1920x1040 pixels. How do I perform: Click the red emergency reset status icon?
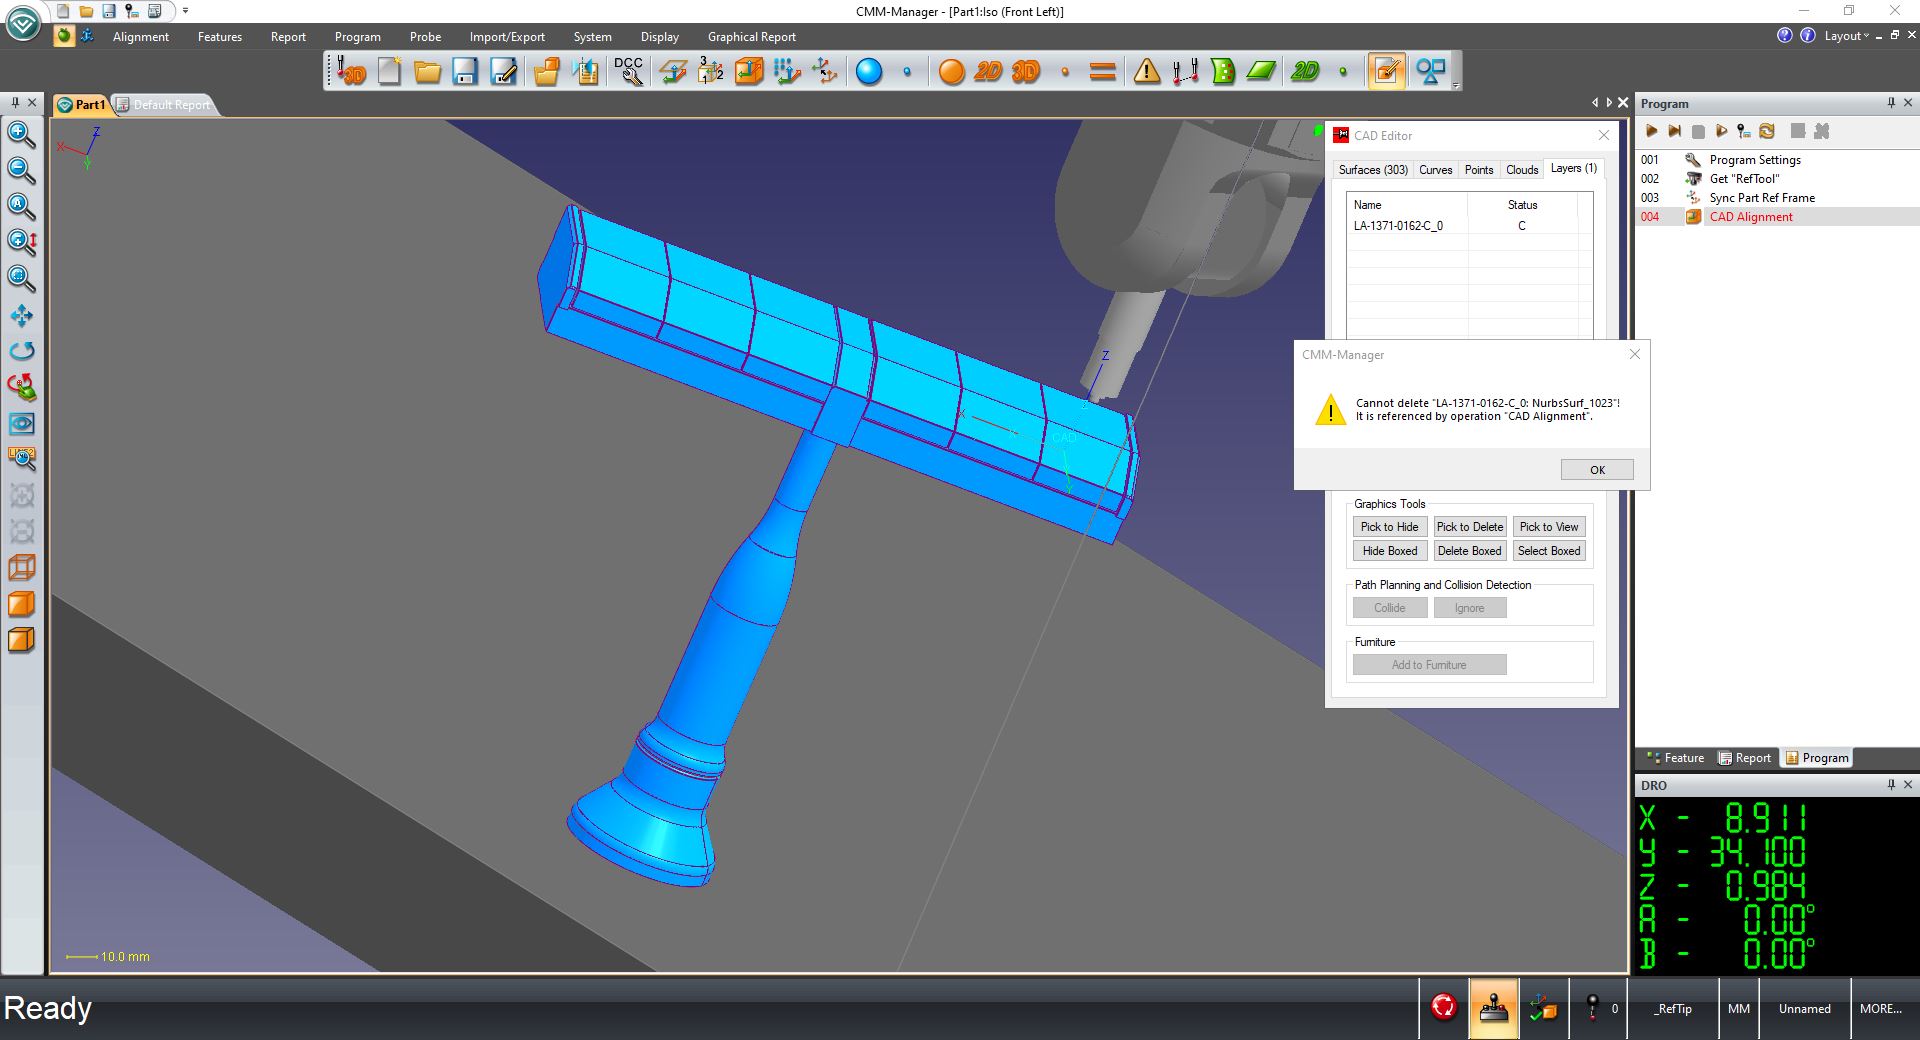tap(1443, 1007)
